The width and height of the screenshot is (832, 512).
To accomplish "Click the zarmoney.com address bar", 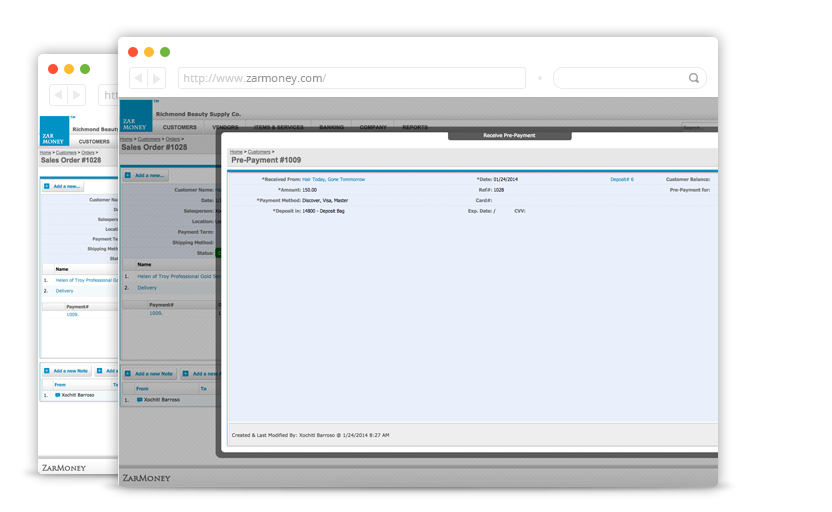I will click(x=352, y=78).
